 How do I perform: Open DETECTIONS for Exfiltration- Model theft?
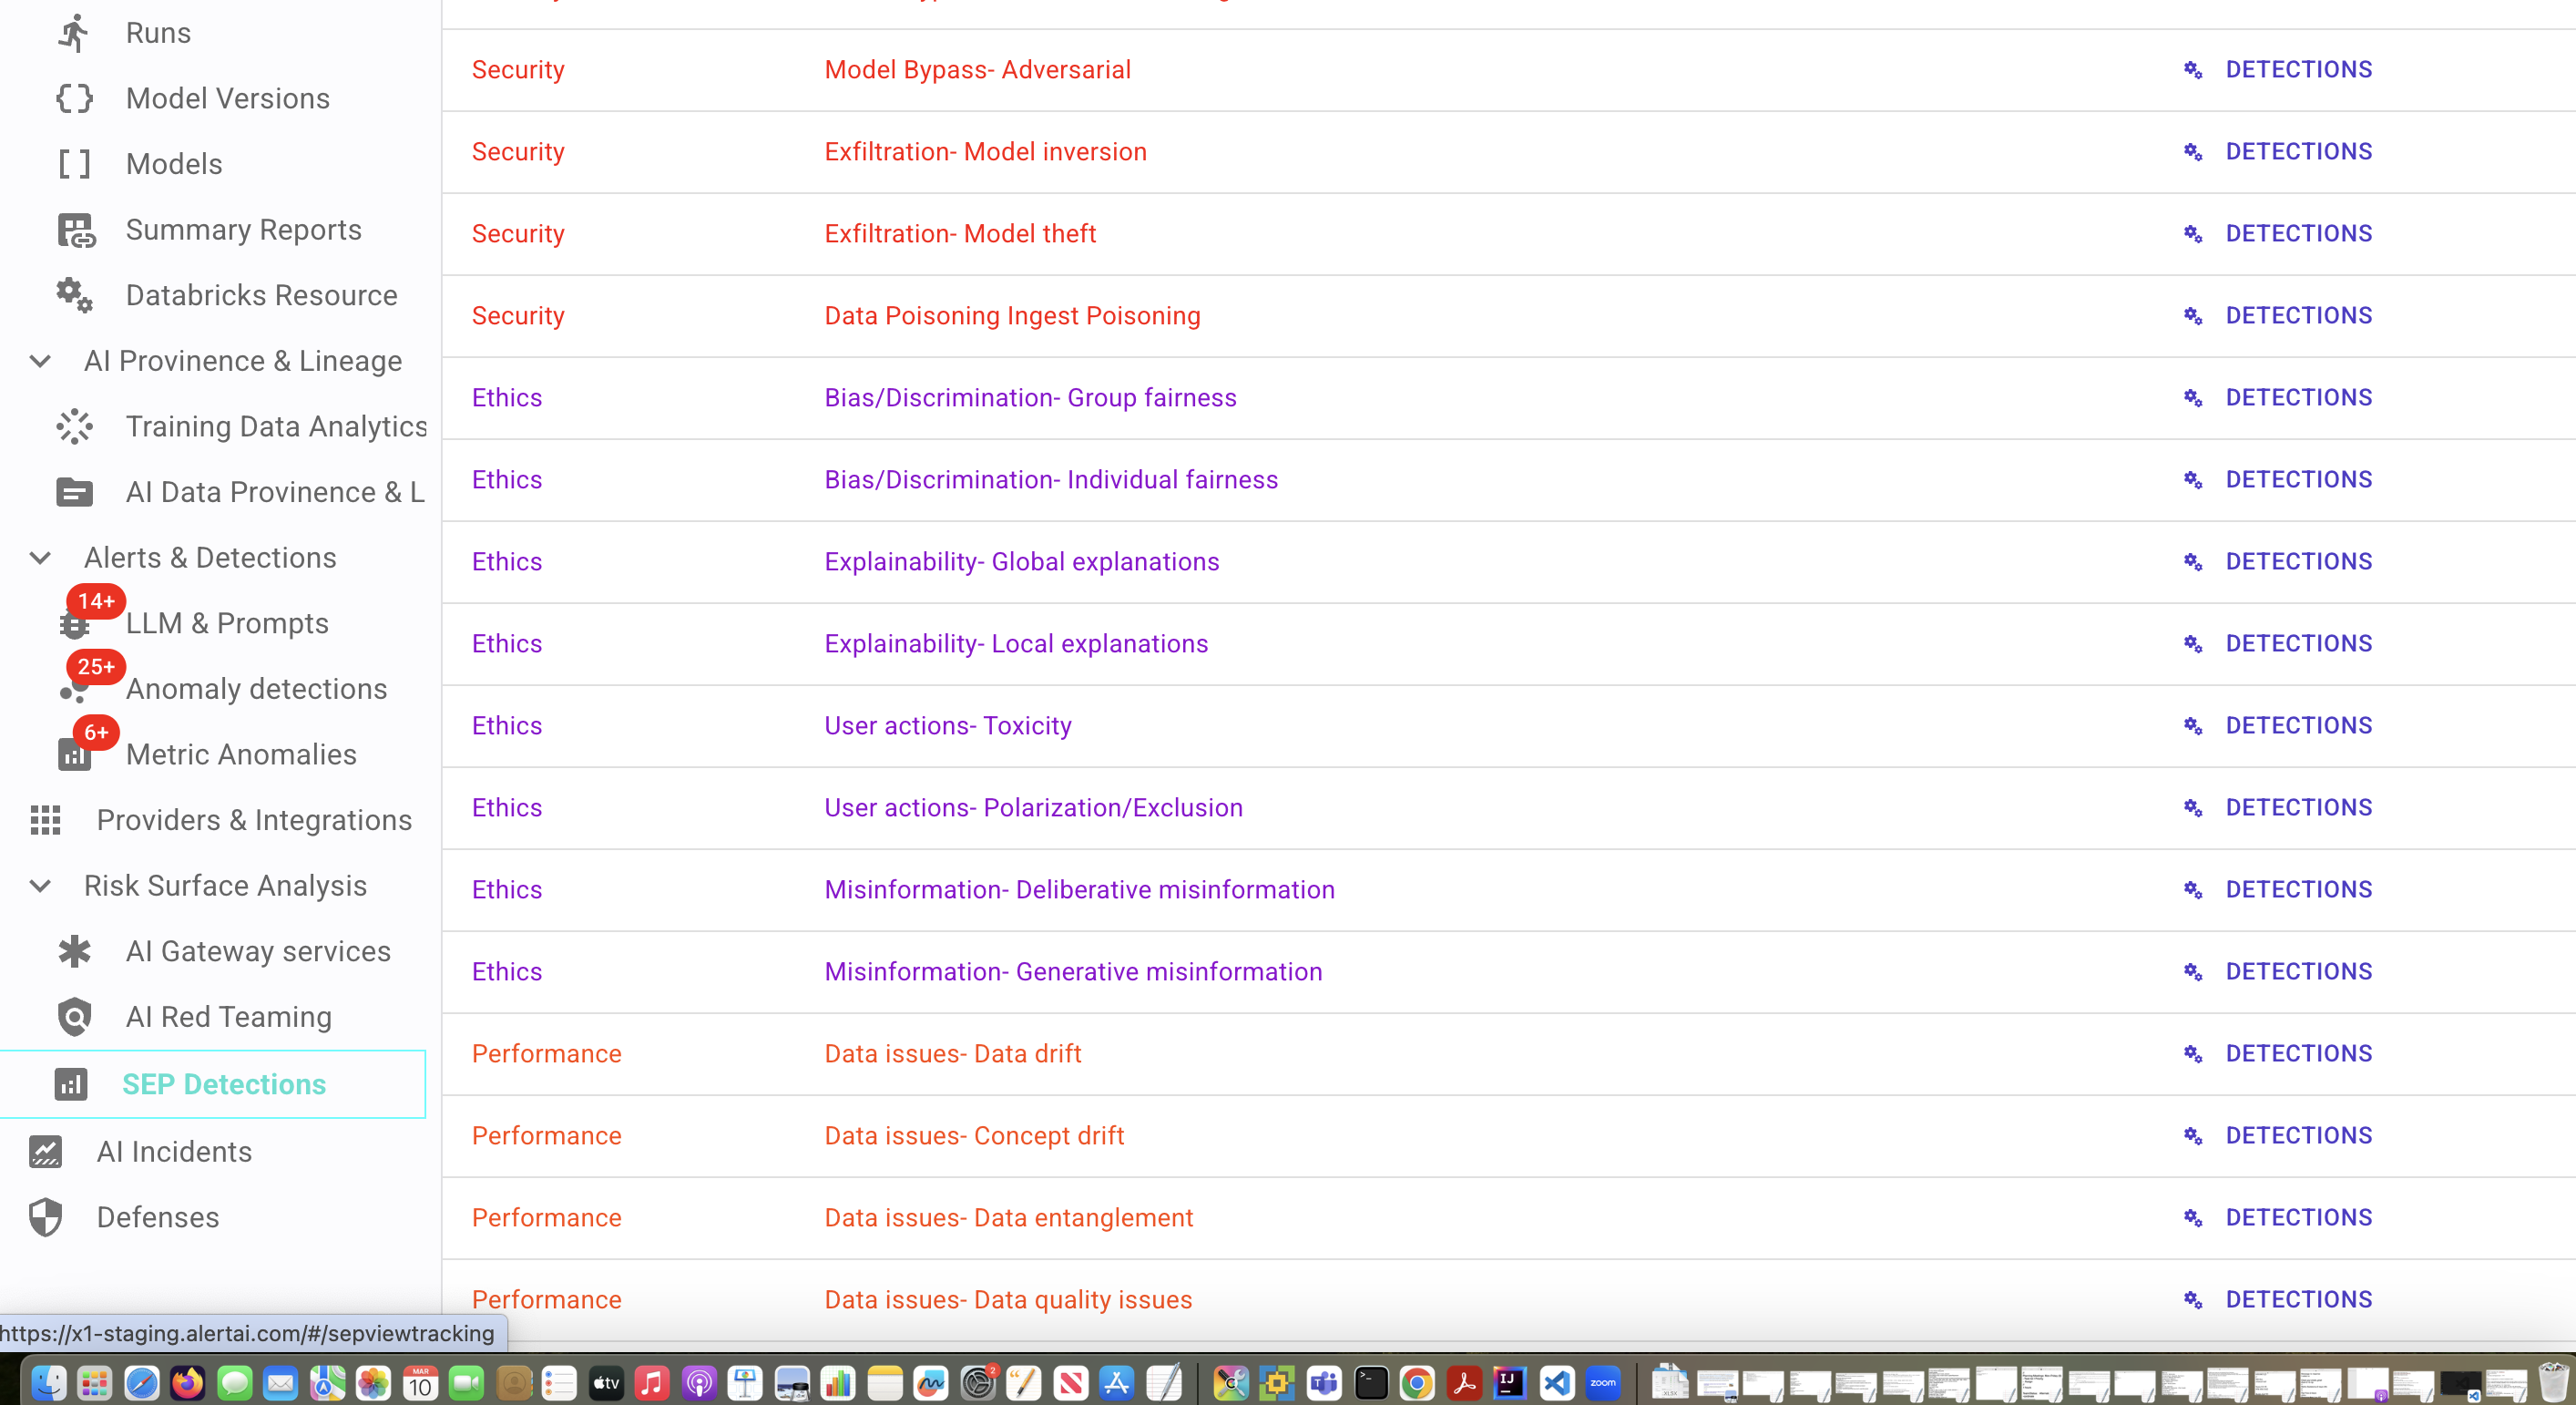click(2298, 234)
